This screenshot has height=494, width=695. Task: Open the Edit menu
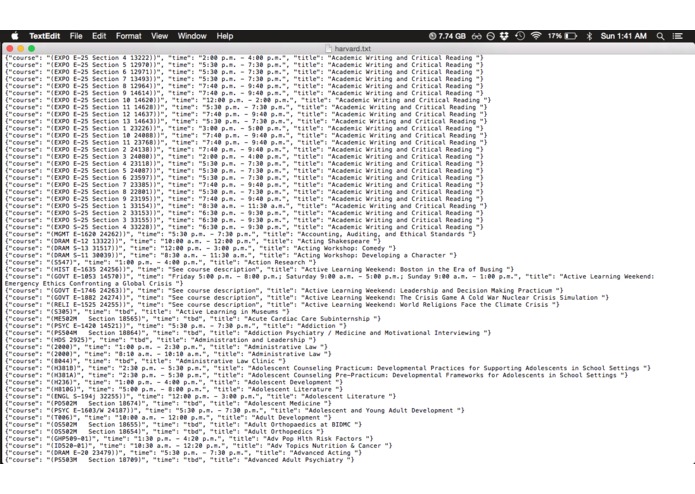pos(99,36)
